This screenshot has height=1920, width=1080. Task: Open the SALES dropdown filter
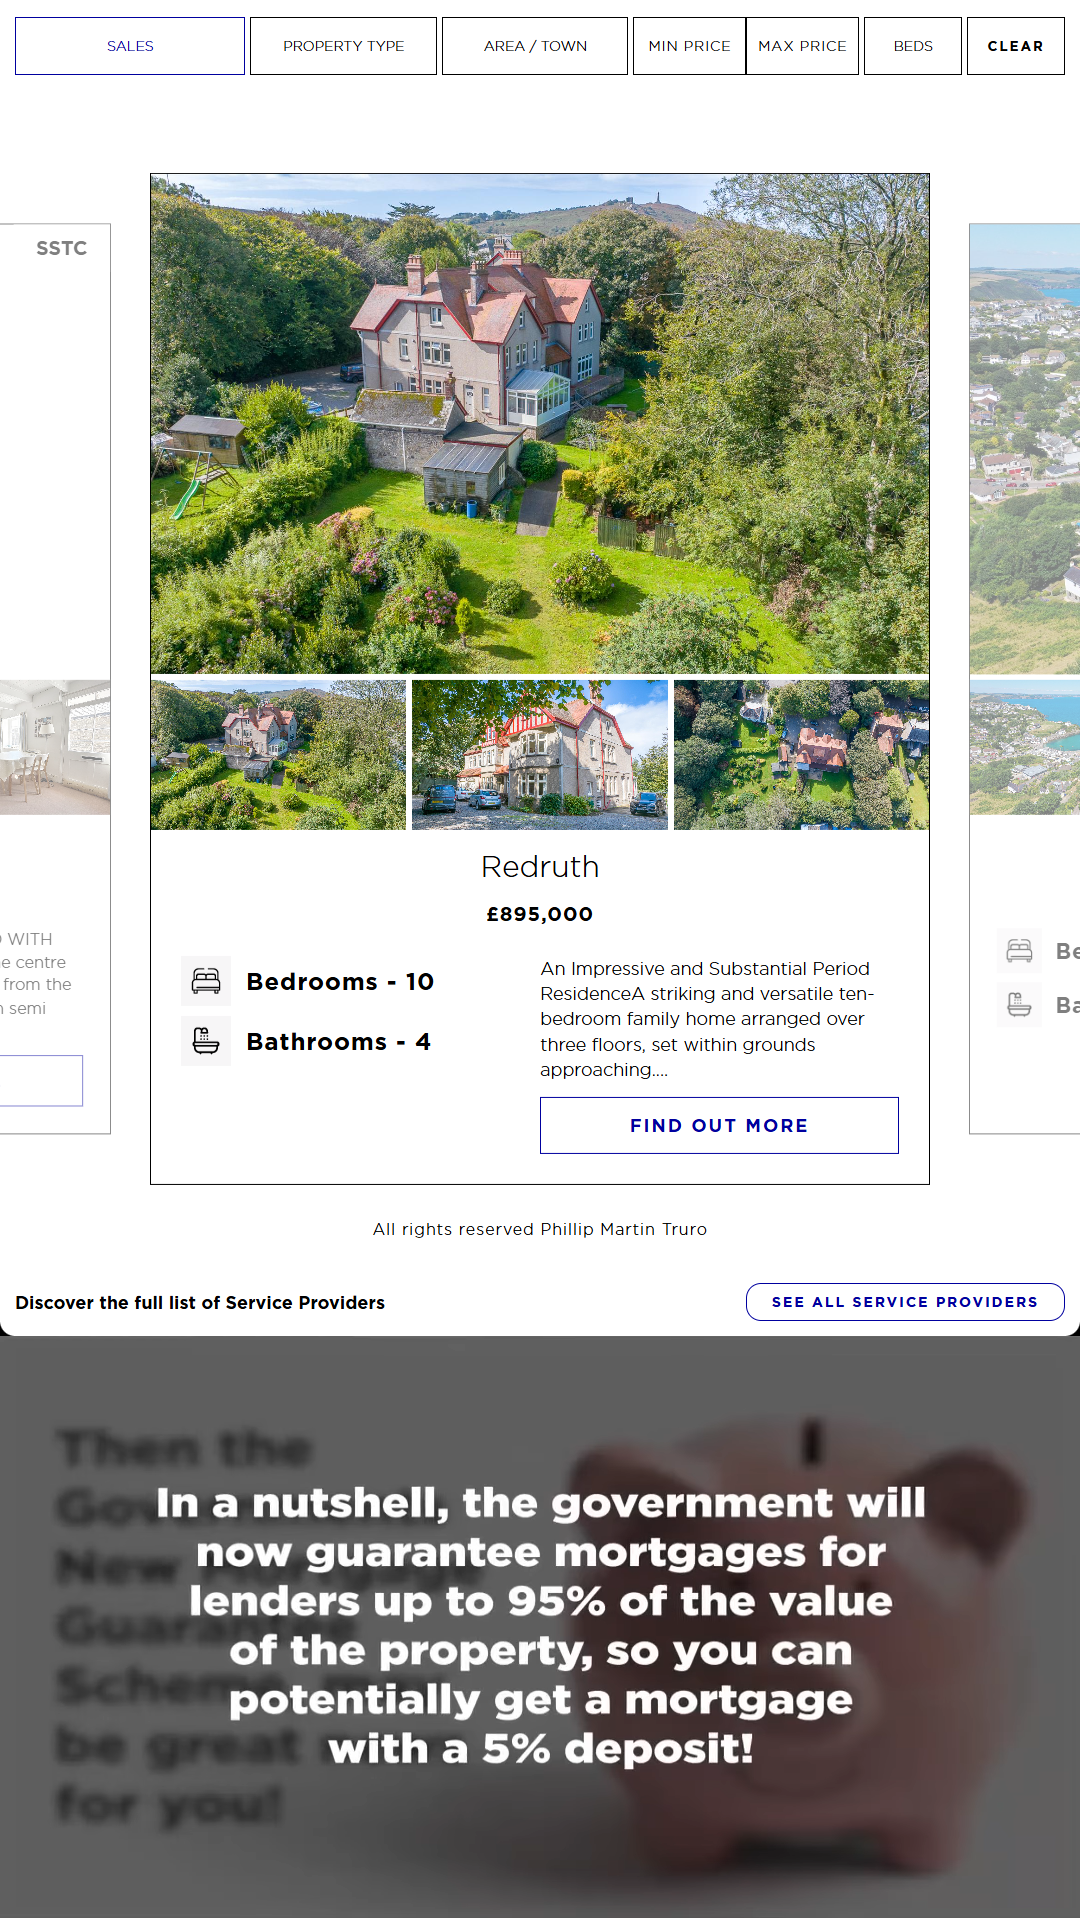coord(130,46)
